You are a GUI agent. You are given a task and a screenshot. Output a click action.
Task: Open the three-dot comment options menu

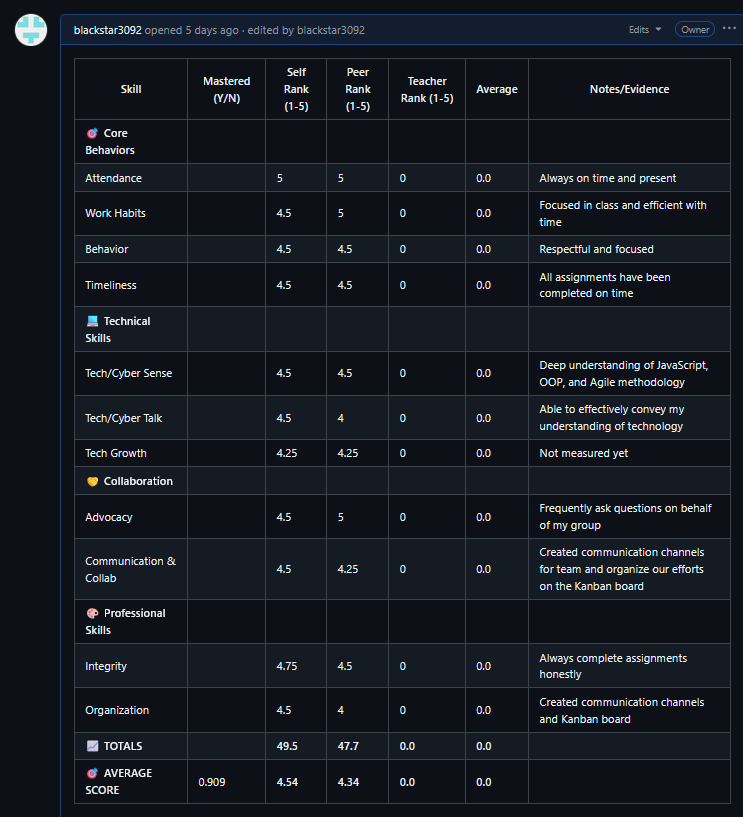(x=729, y=29)
